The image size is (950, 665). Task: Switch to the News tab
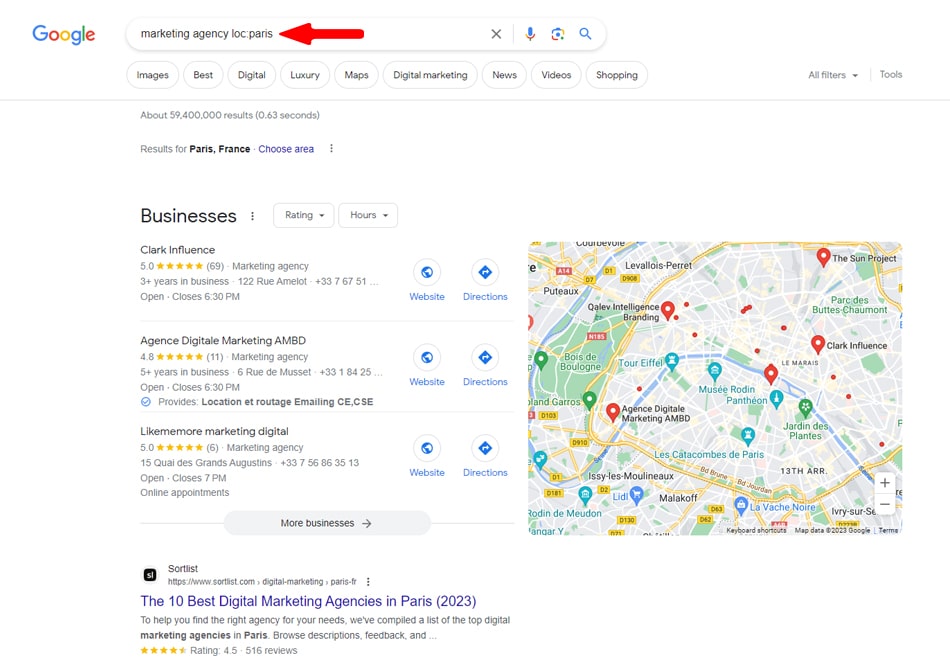point(504,75)
